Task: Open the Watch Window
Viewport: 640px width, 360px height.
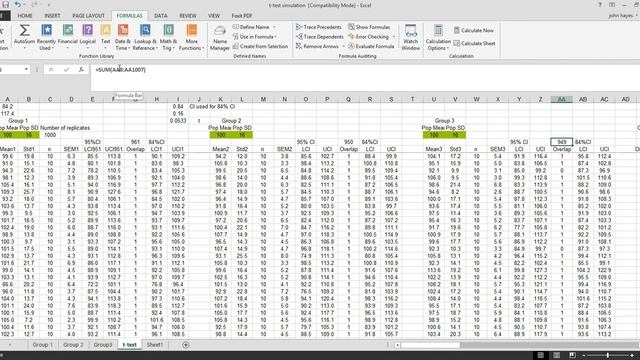Action: (411, 37)
